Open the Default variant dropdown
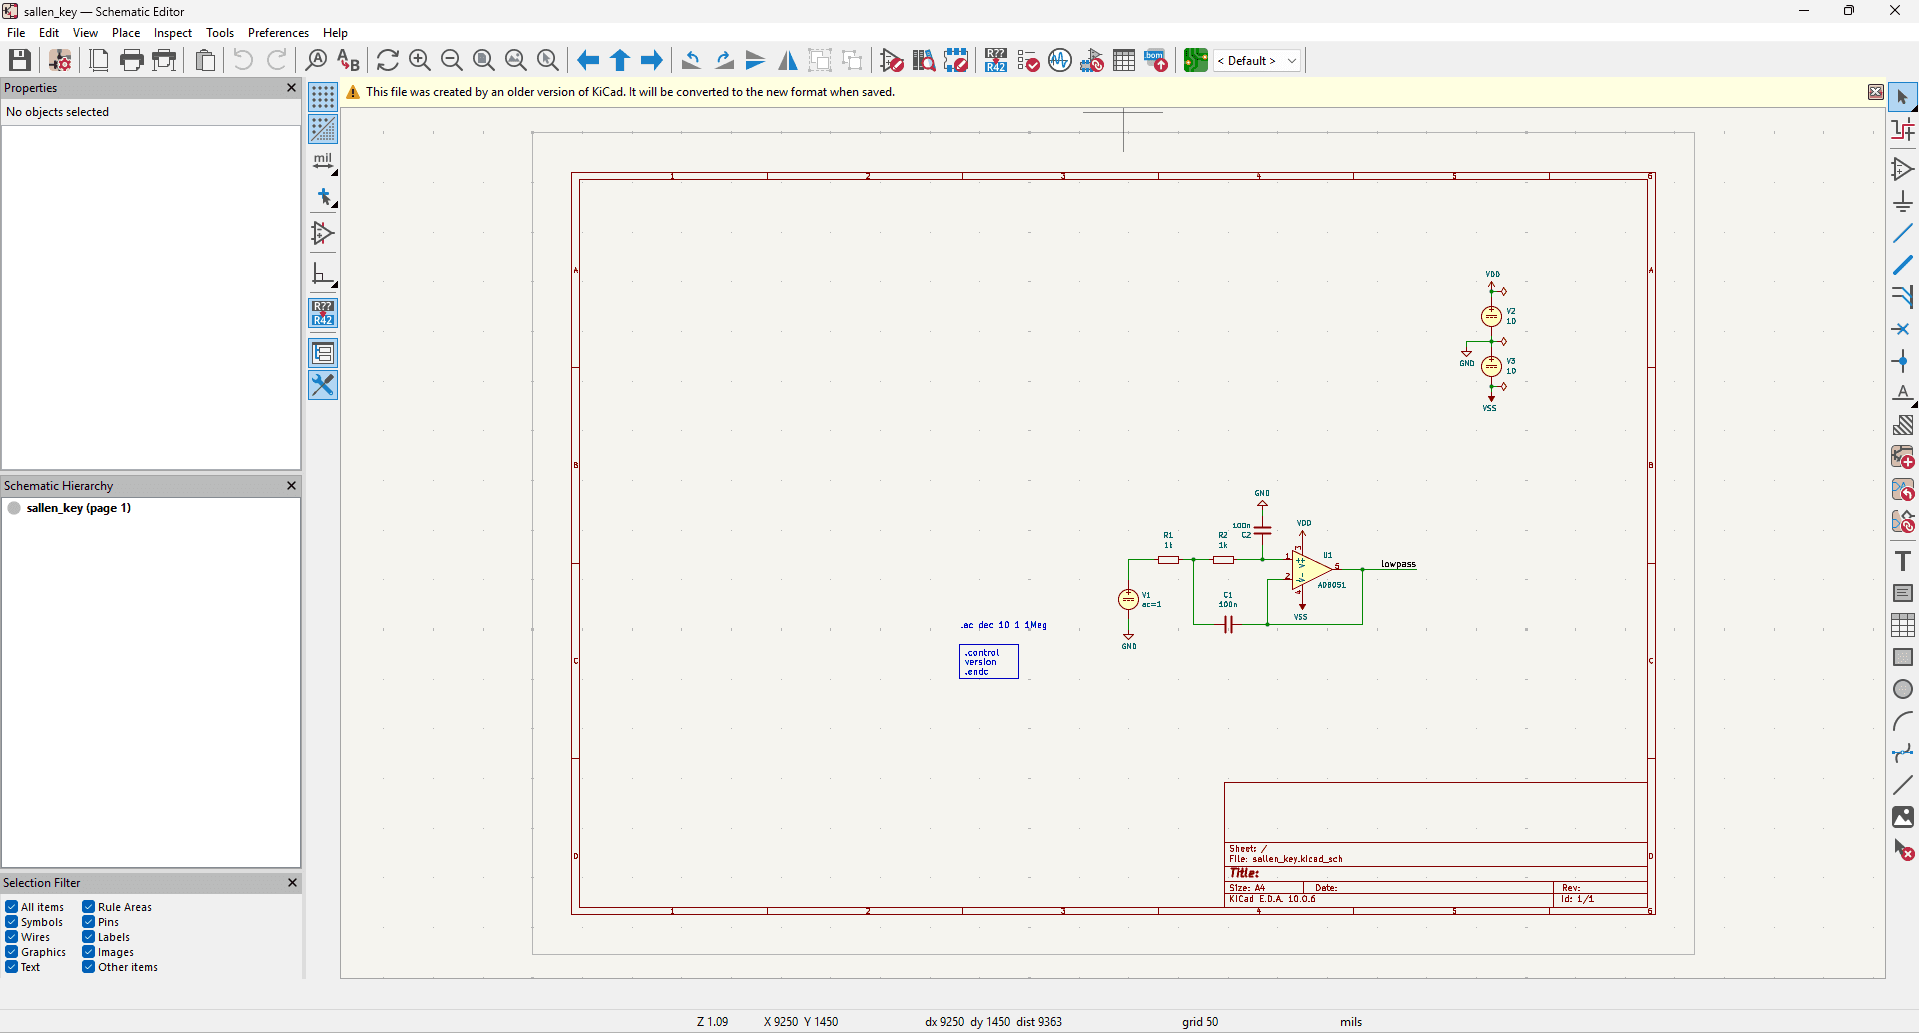Screen dimensions: 1919x1033 pyautogui.click(x=1257, y=60)
